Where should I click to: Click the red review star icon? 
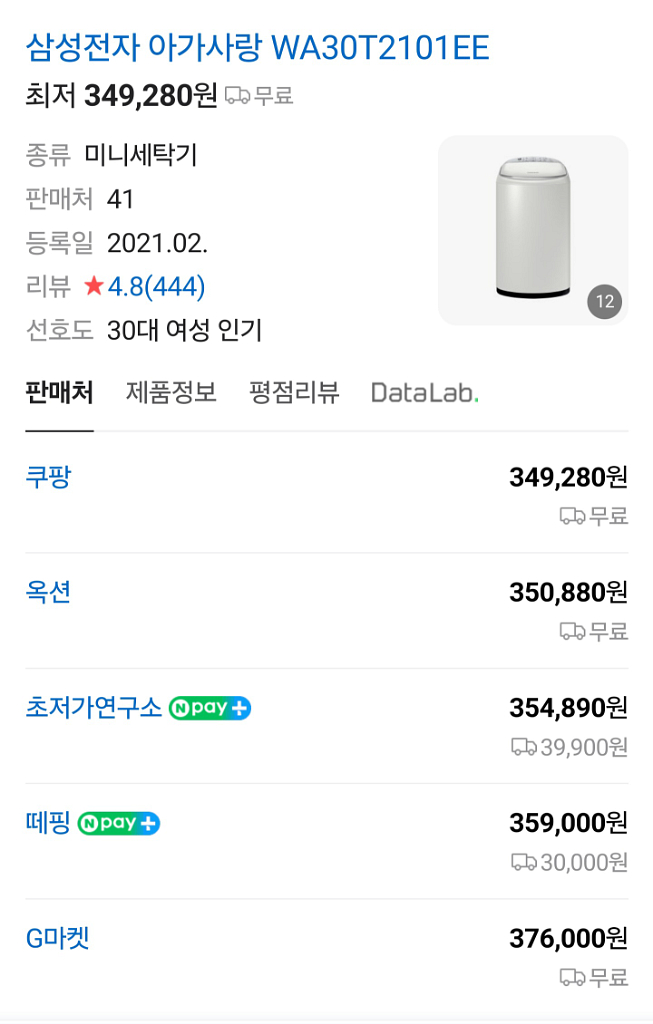click(94, 287)
